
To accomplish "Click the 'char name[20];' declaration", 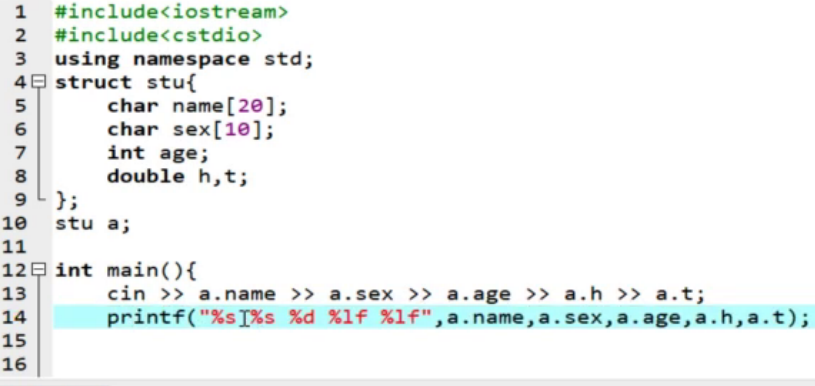I will [x=198, y=106].
